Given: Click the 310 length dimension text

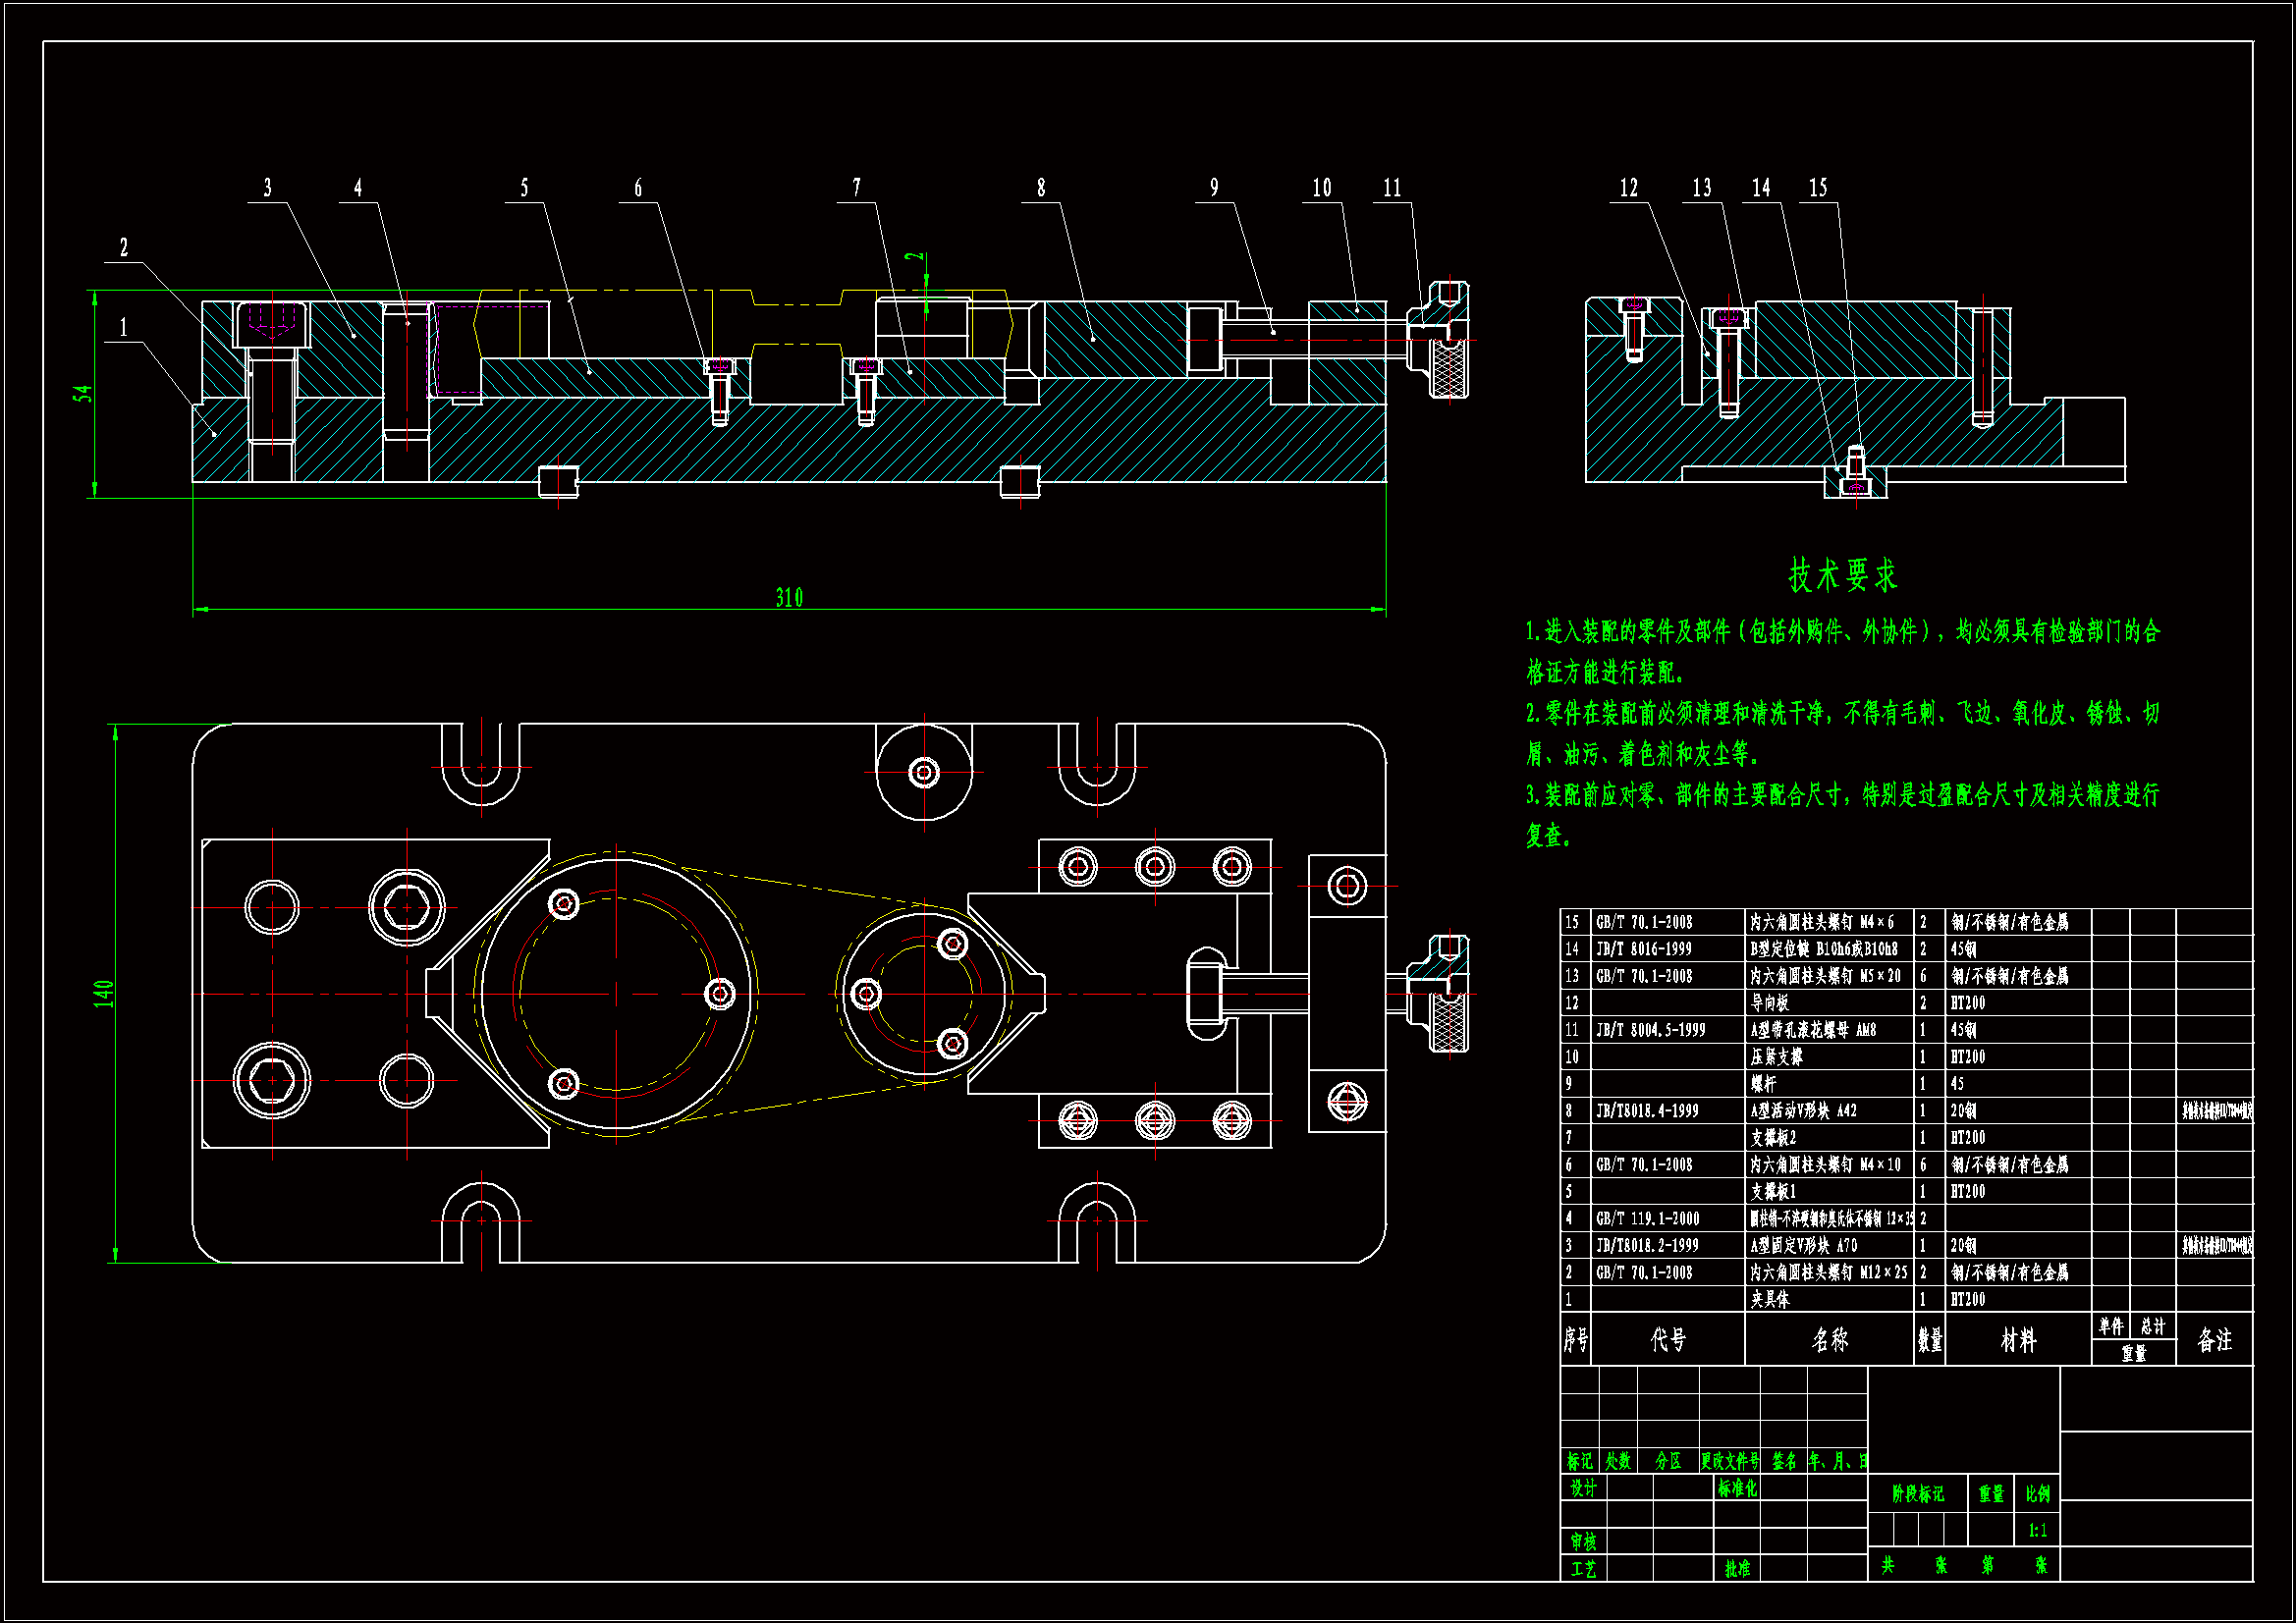Looking at the screenshot, I should tap(789, 598).
